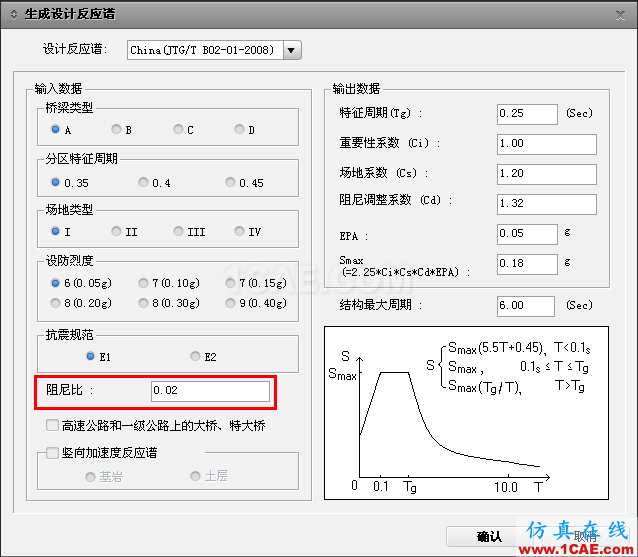Enable 竖向加速度反应谱 checkbox

(x=52, y=453)
